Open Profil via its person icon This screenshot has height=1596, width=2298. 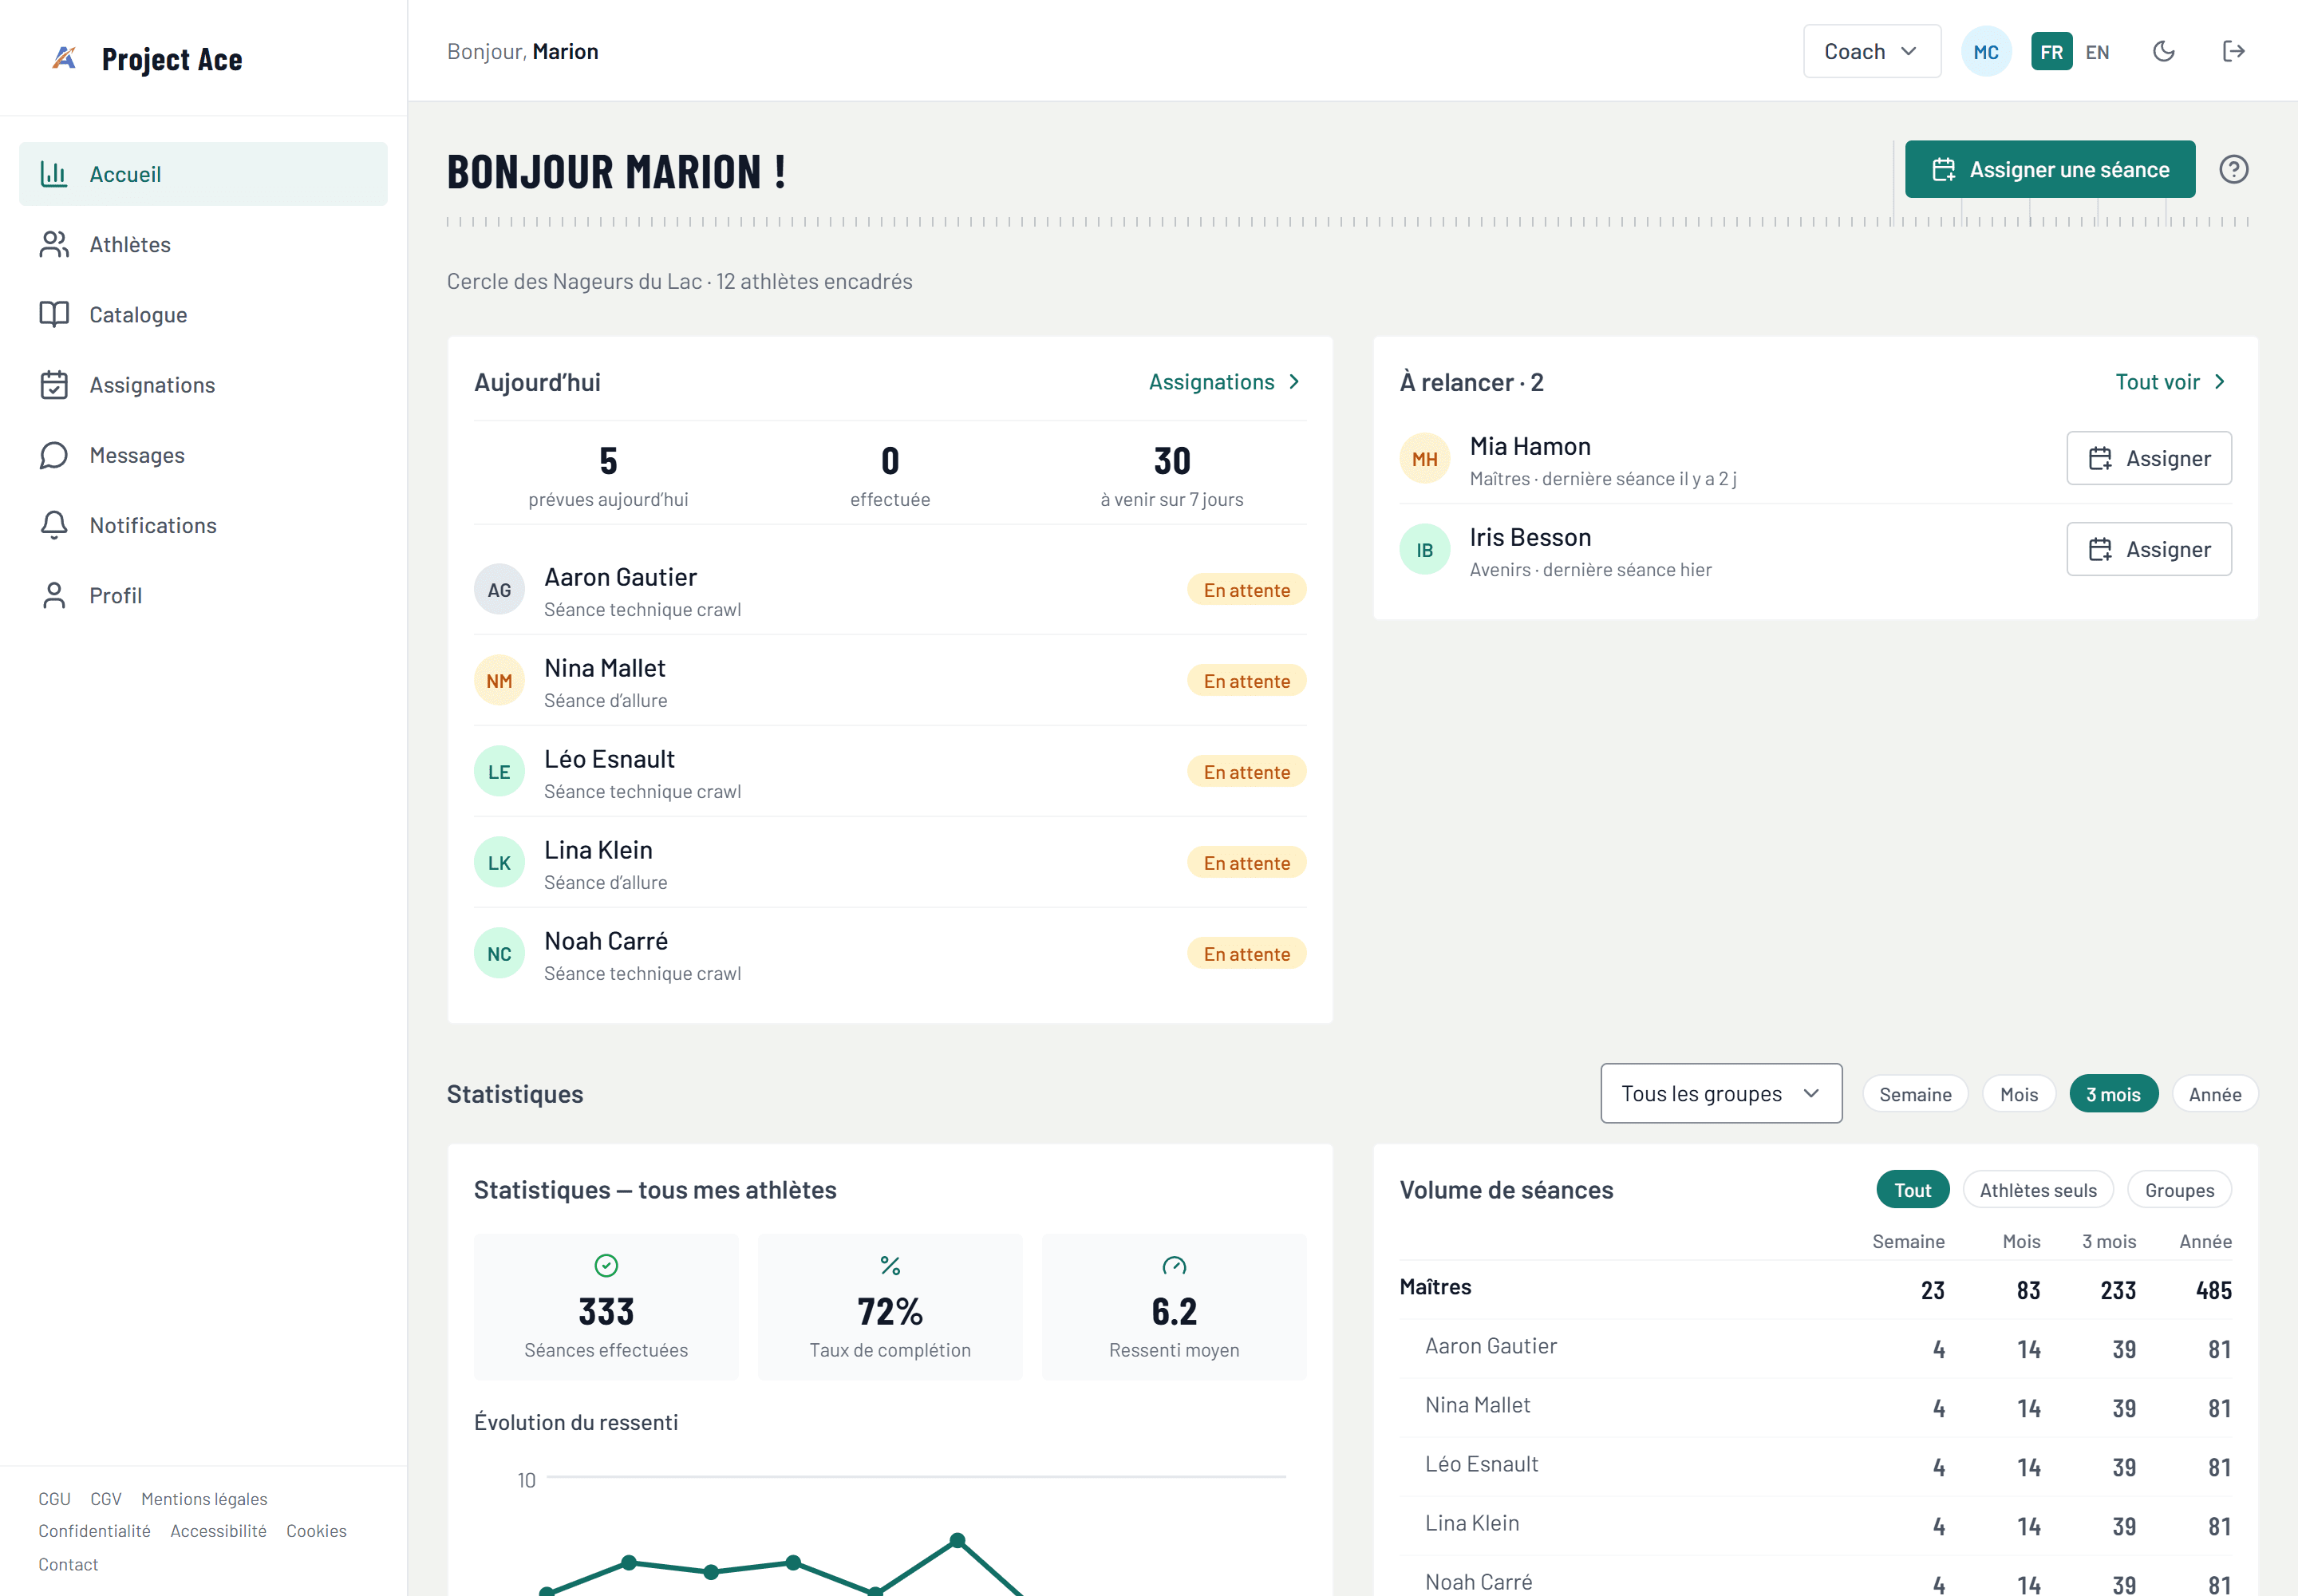pyautogui.click(x=54, y=595)
